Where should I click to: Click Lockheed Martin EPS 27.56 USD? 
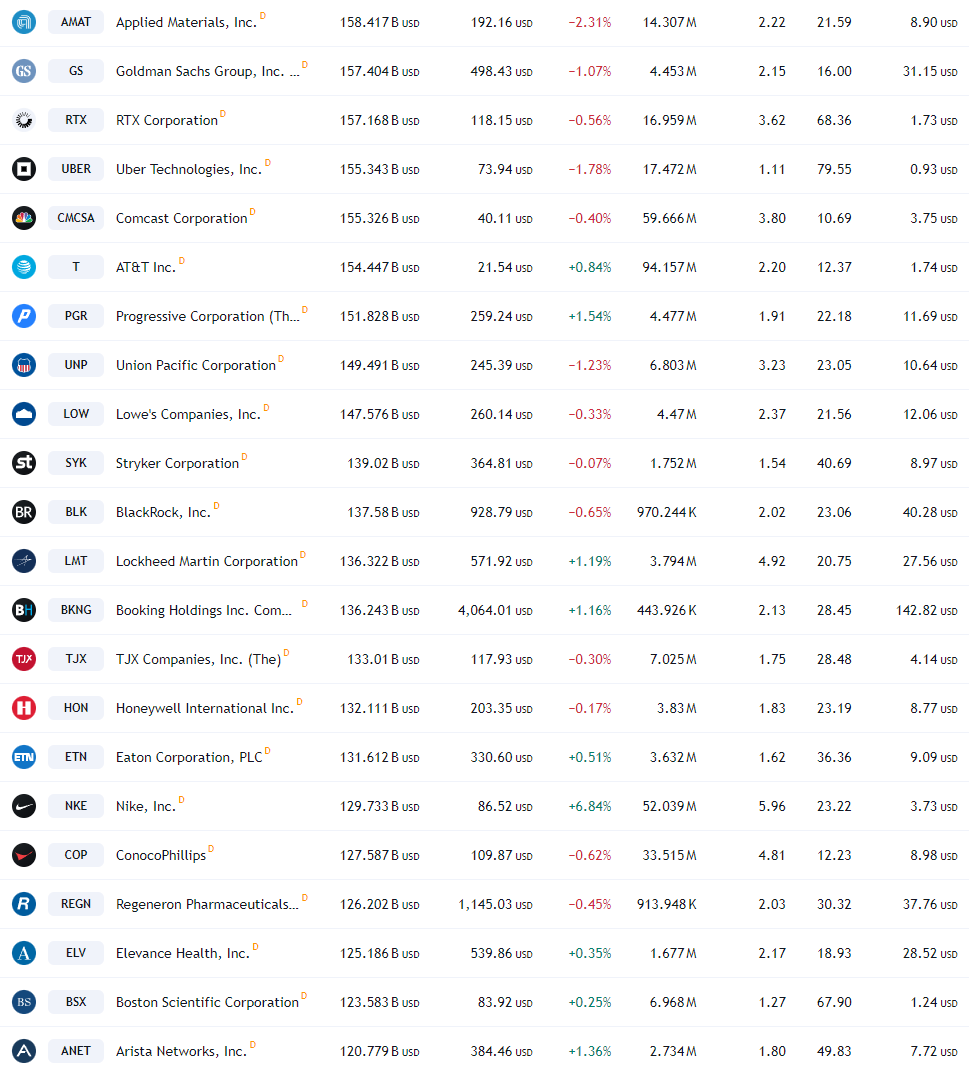pyautogui.click(x=930, y=561)
